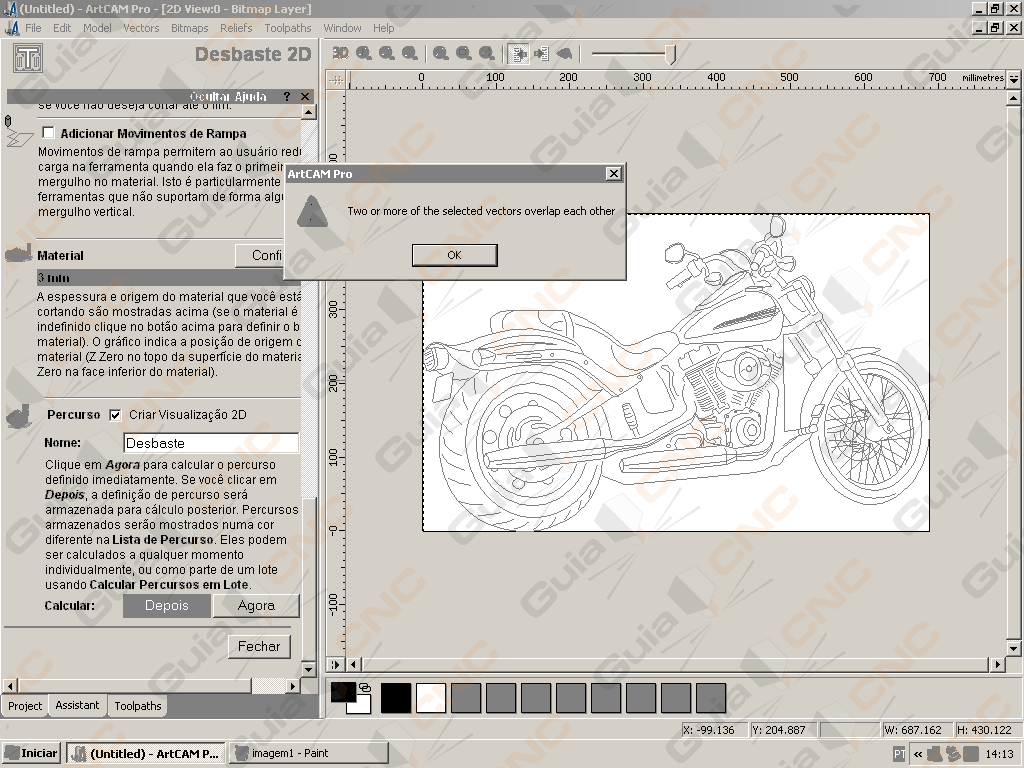Screen dimensions: 1024x768
Task: Click 2D view vertical scroll-down arrow
Action: [1014, 648]
